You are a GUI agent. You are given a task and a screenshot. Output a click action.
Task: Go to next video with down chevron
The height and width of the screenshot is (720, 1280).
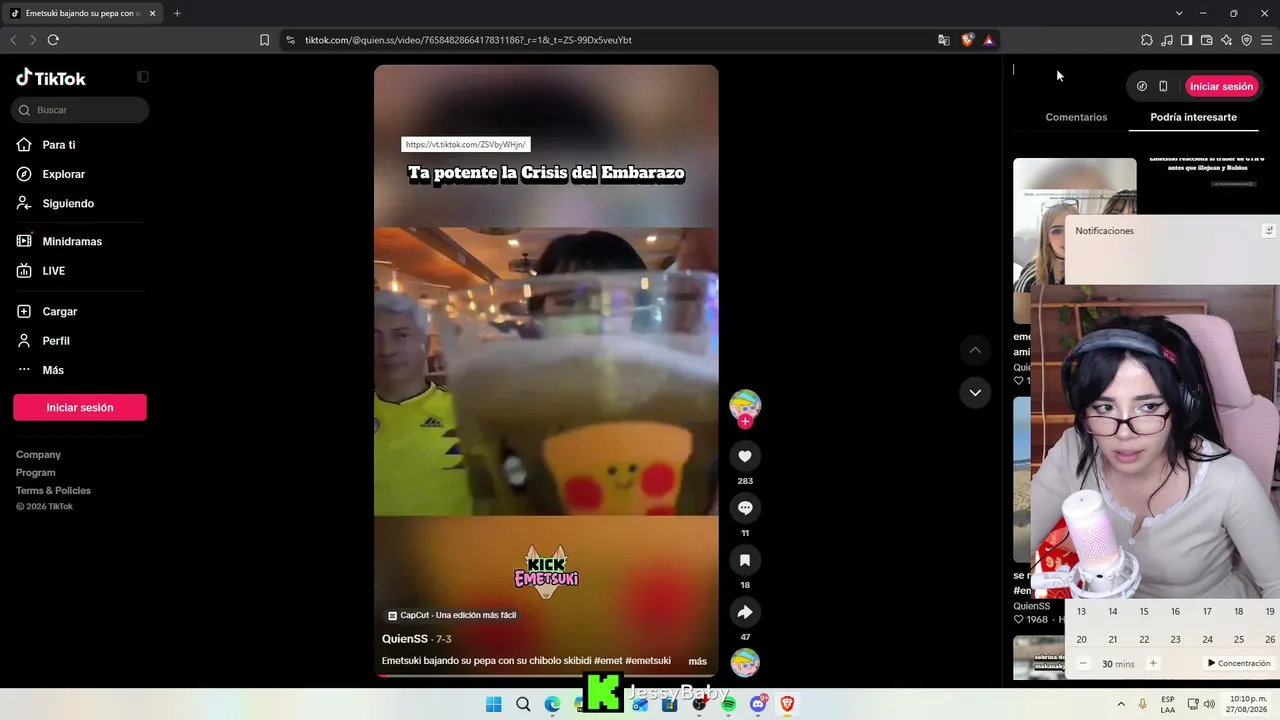tap(975, 393)
